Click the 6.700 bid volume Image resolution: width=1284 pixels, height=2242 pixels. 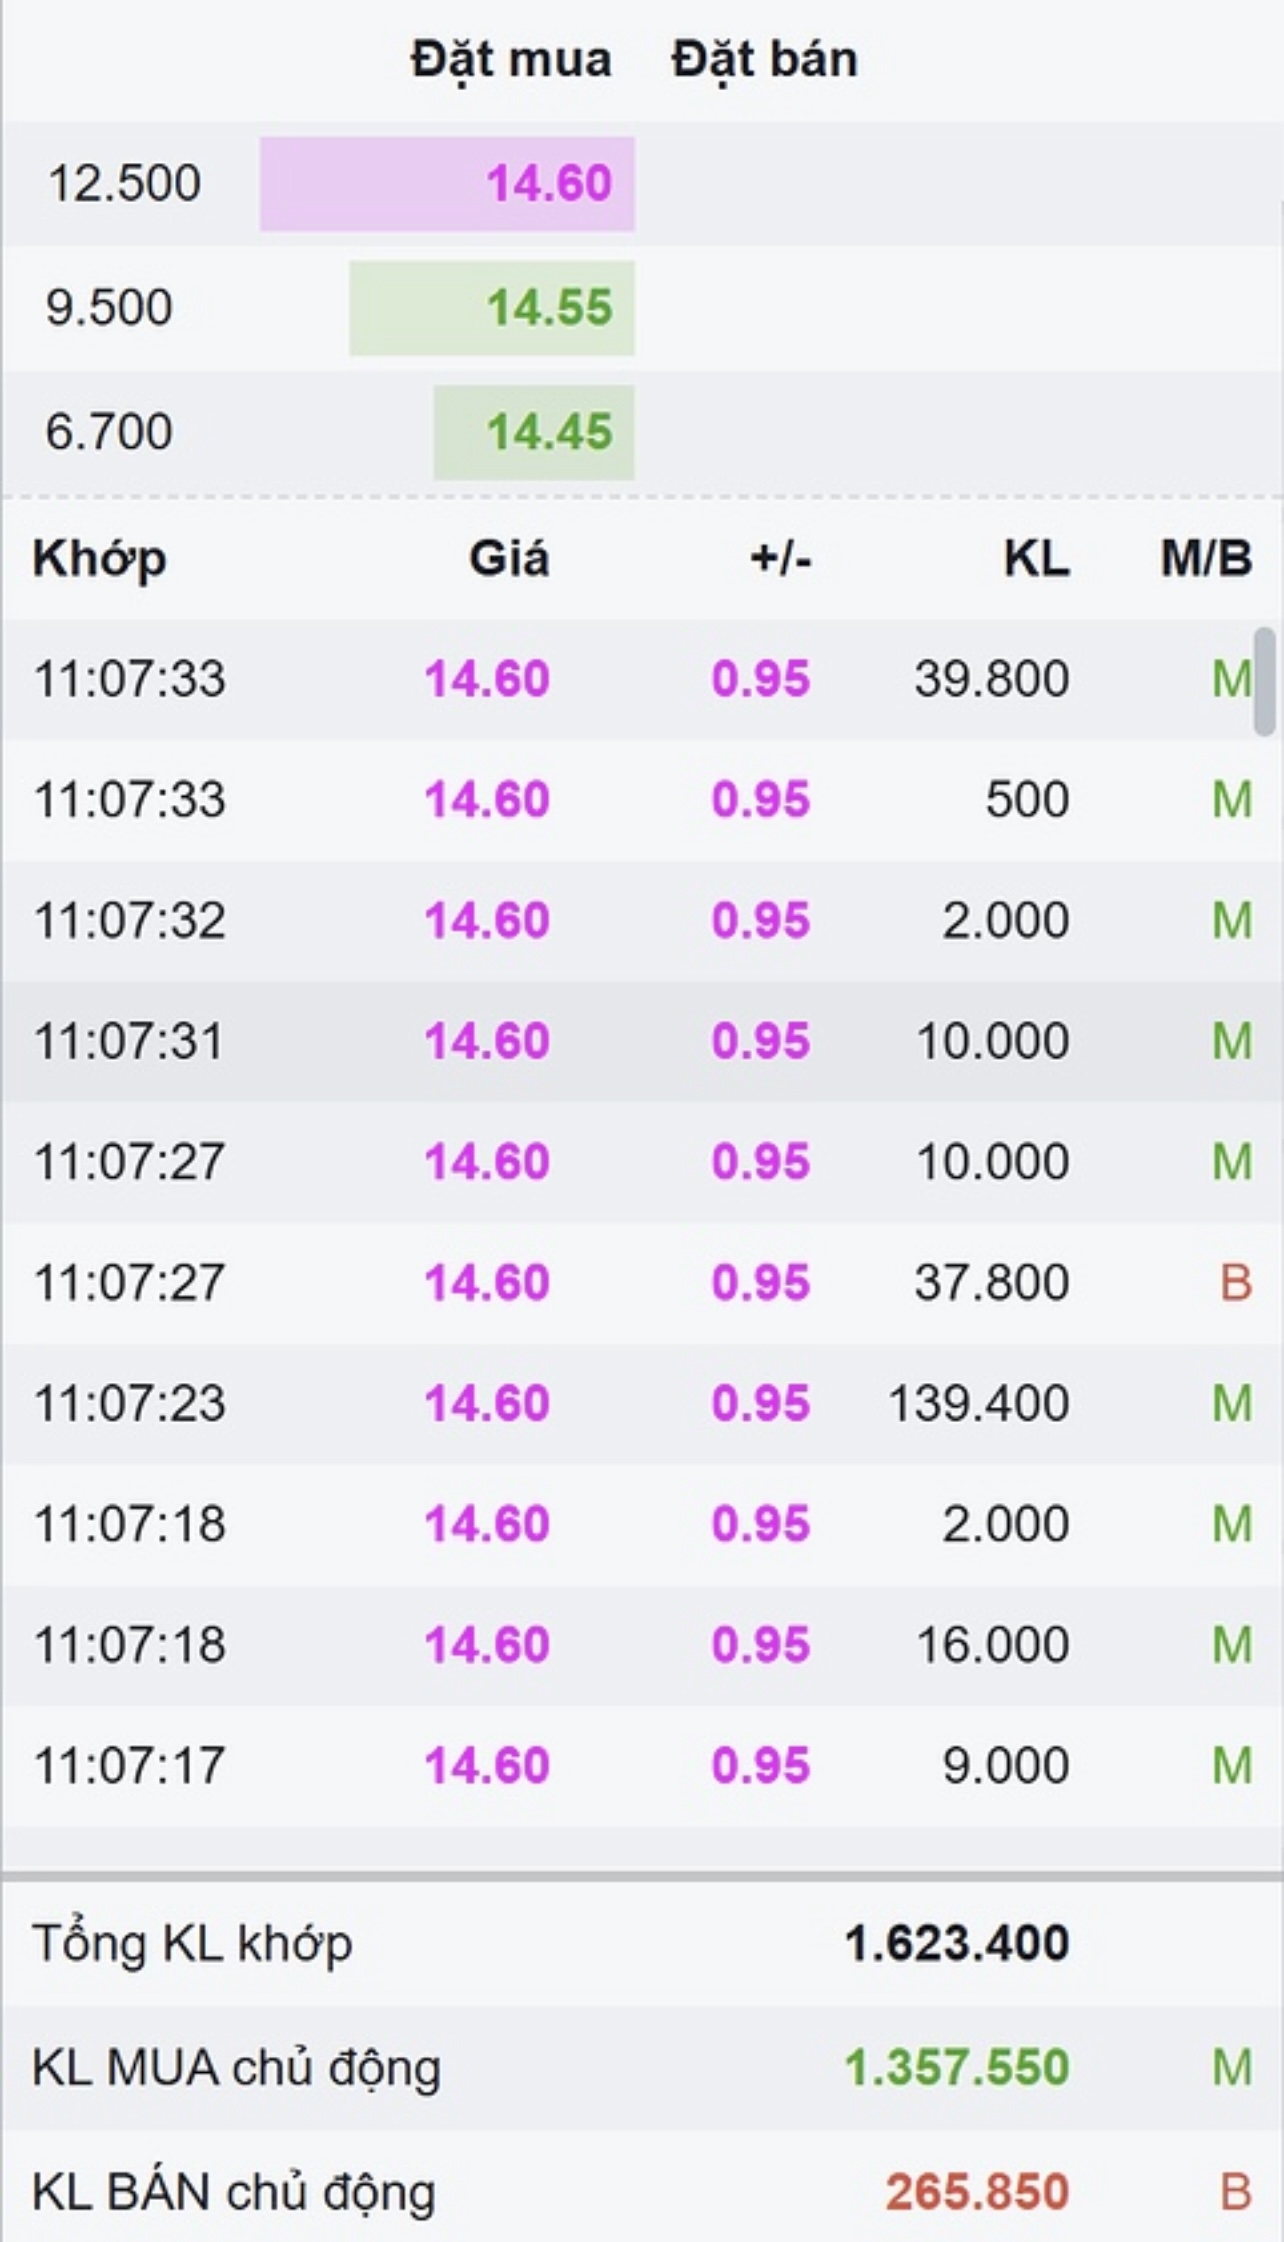pos(109,432)
